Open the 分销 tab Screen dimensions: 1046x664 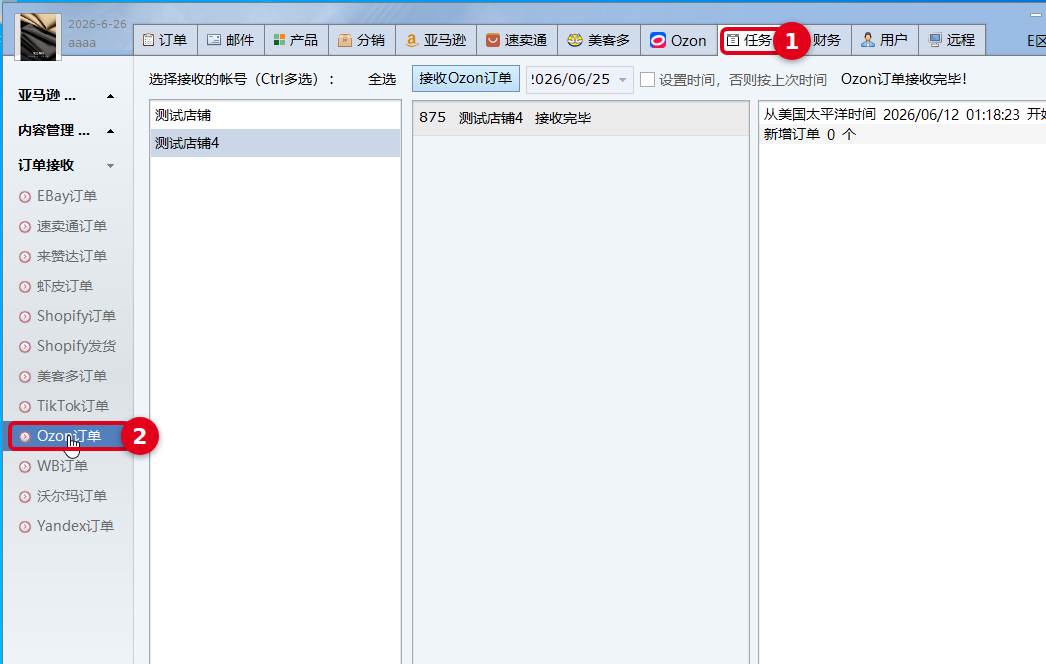362,40
